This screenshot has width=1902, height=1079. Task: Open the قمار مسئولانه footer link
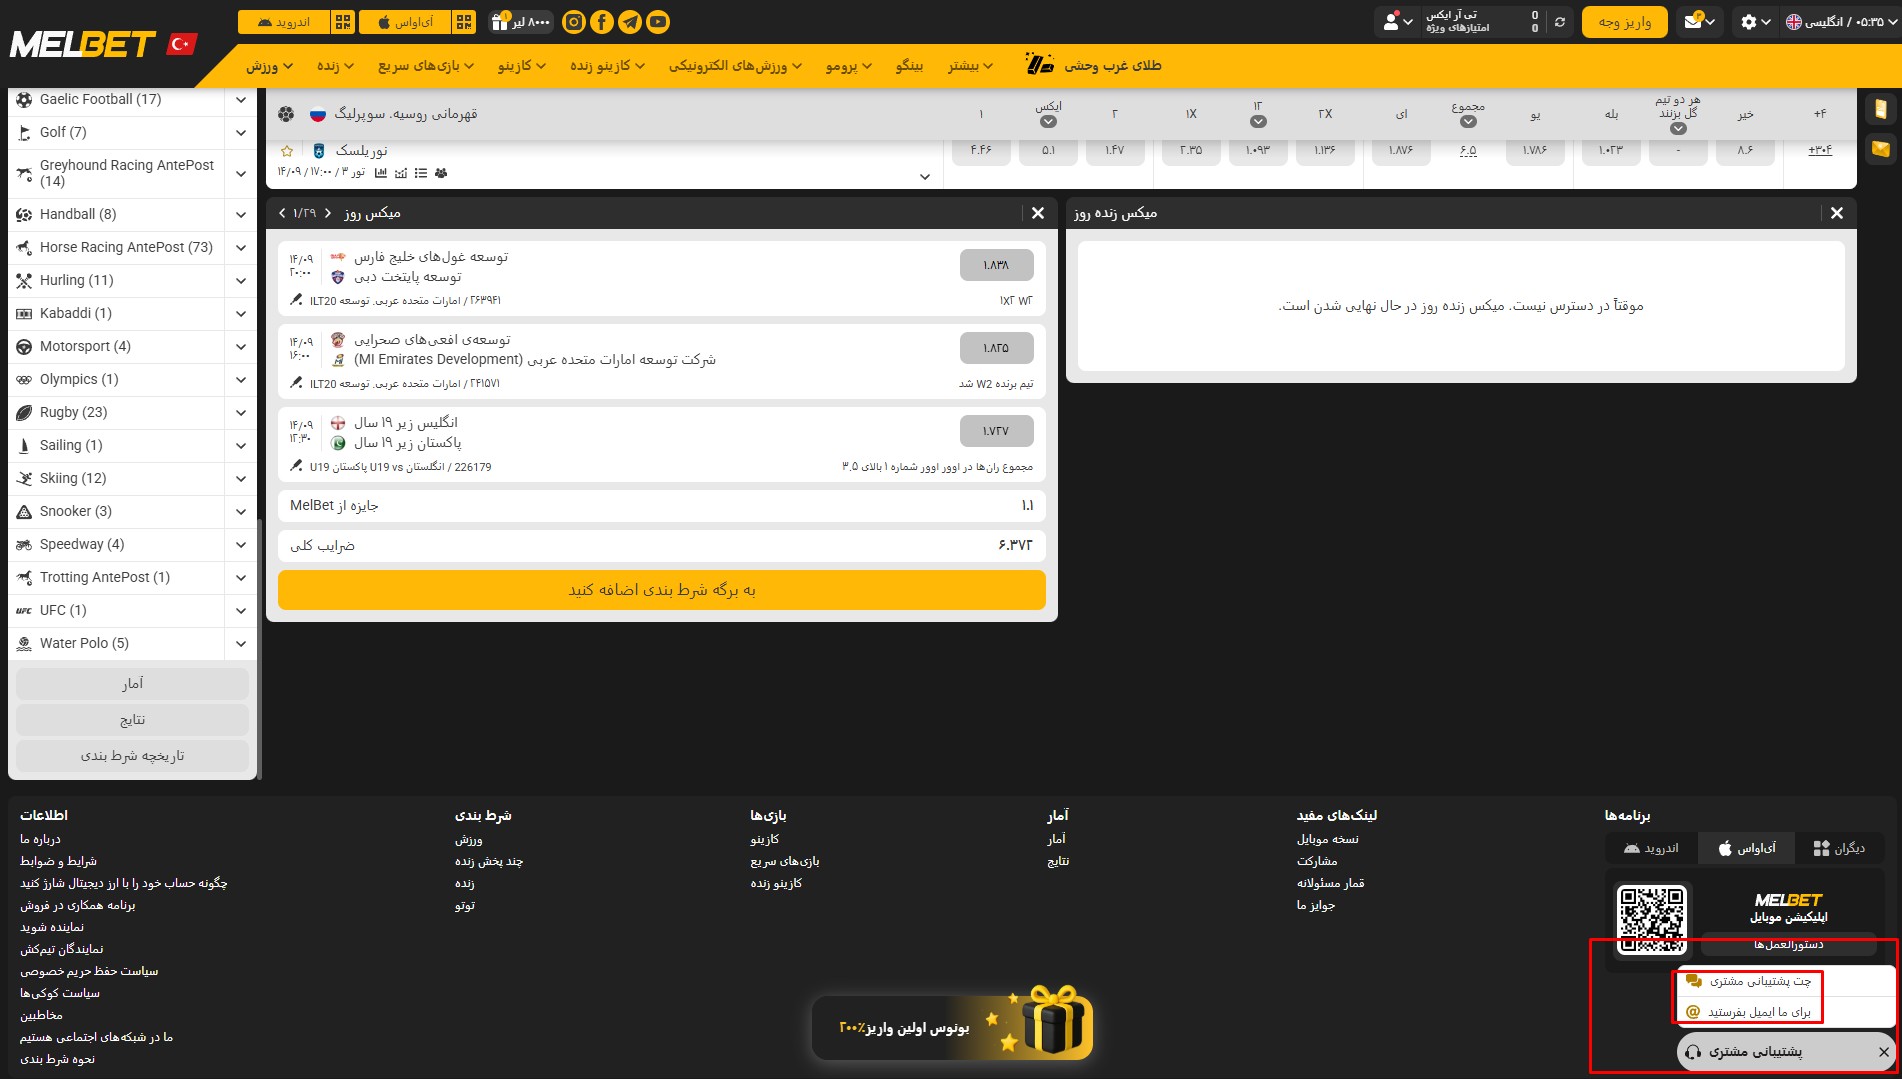click(1330, 883)
